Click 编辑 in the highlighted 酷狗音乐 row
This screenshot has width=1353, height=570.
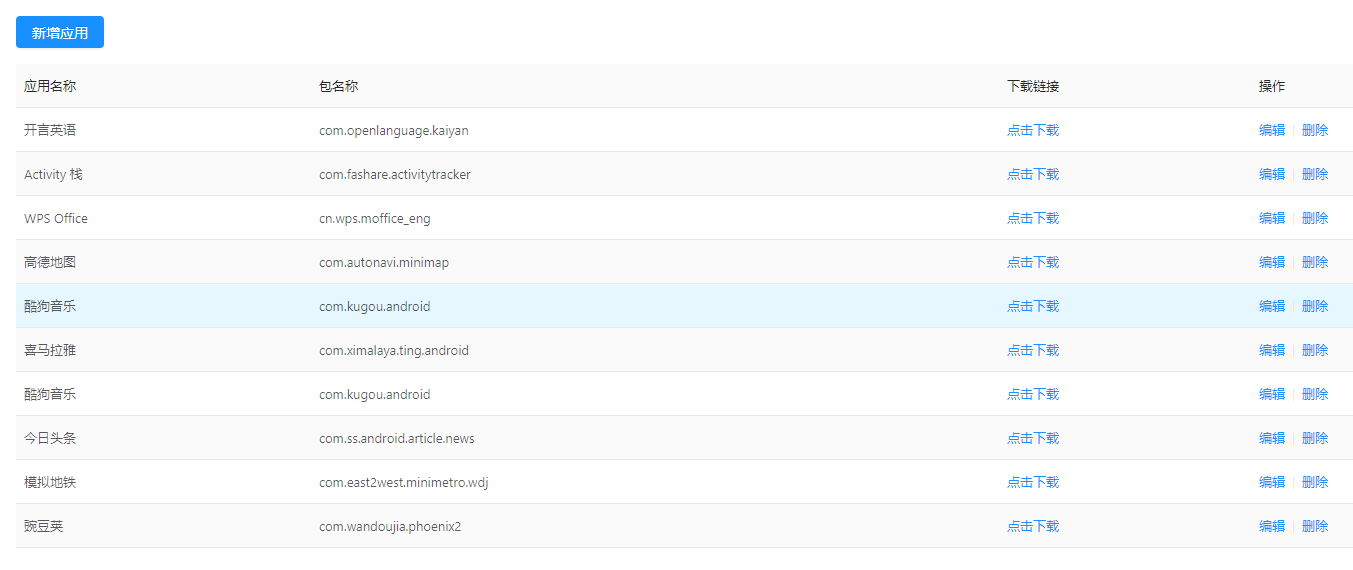(x=1272, y=306)
